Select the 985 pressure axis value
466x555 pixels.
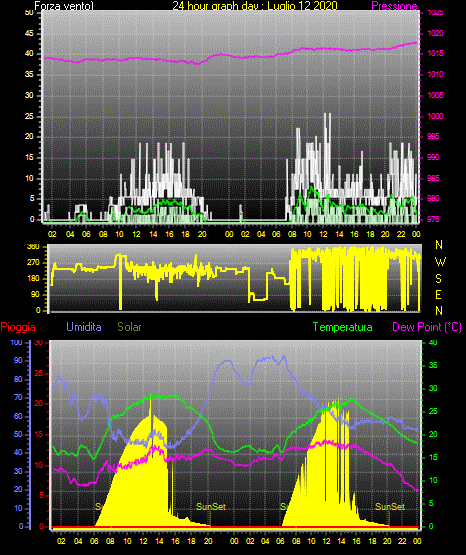(433, 178)
